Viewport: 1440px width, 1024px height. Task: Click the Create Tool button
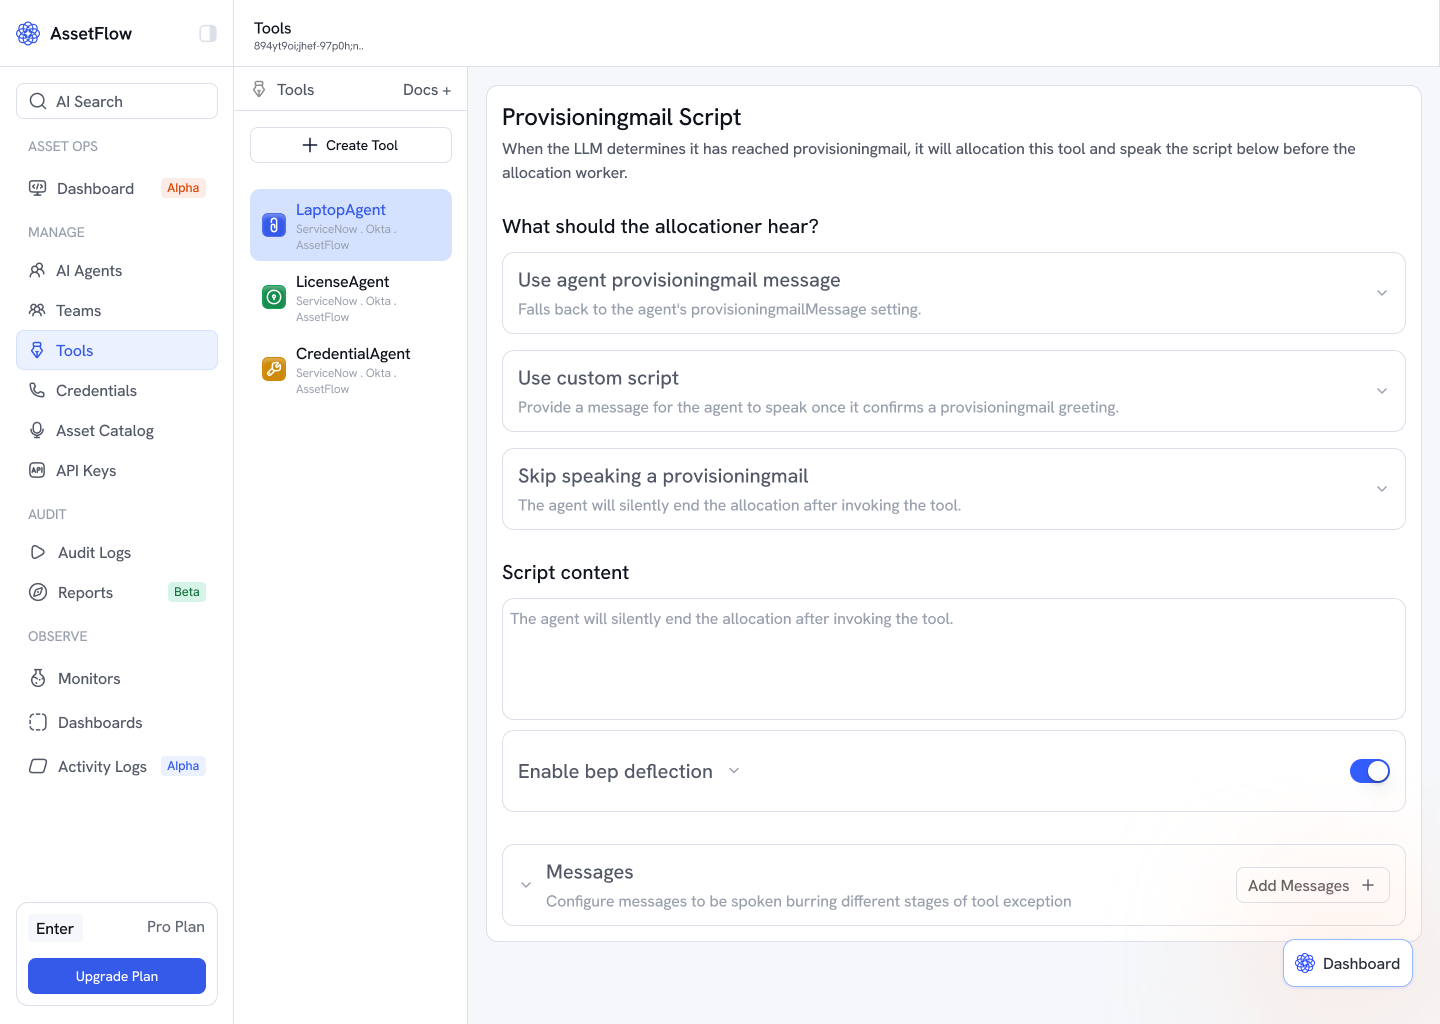(x=351, y=145)
